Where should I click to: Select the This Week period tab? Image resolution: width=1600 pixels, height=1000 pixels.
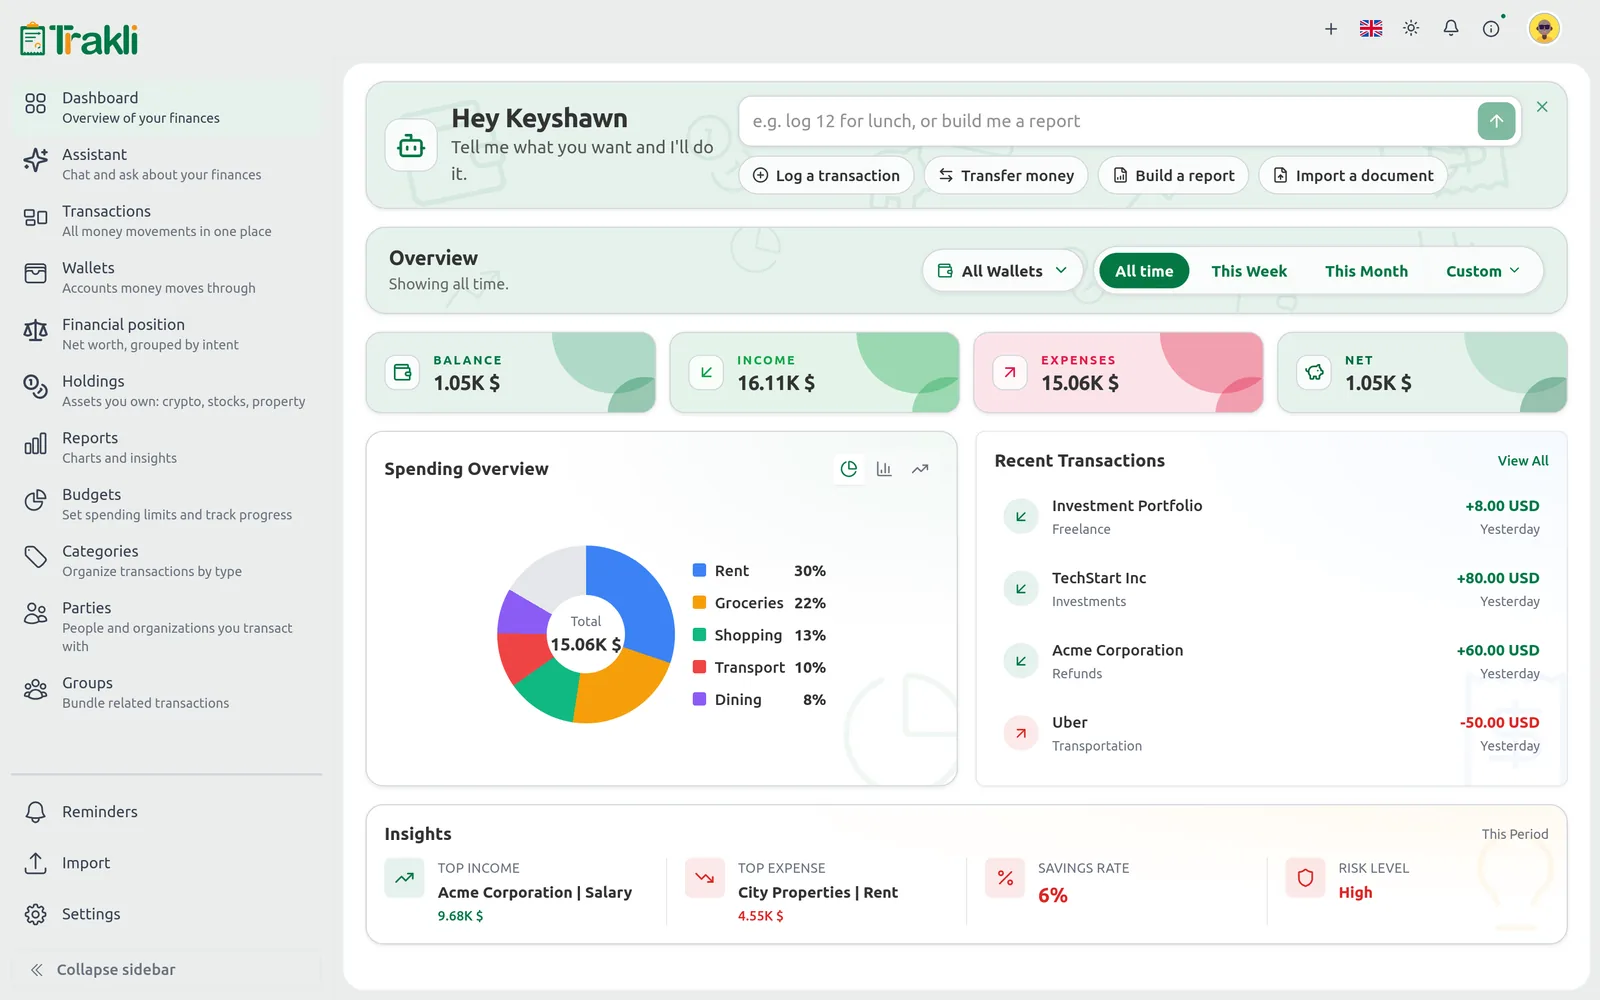click(x=1249, y=271)
